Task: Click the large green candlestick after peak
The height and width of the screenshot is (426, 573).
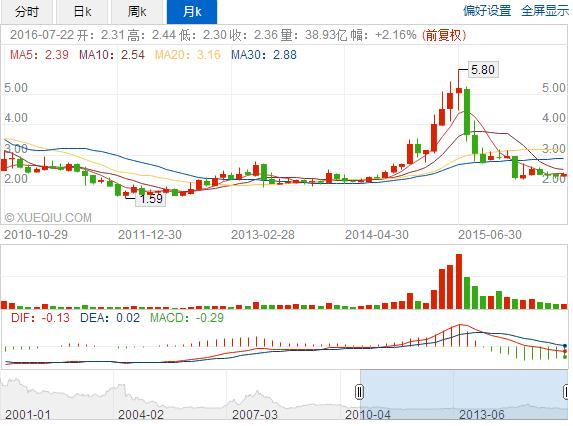Action: tap(467, 111)
